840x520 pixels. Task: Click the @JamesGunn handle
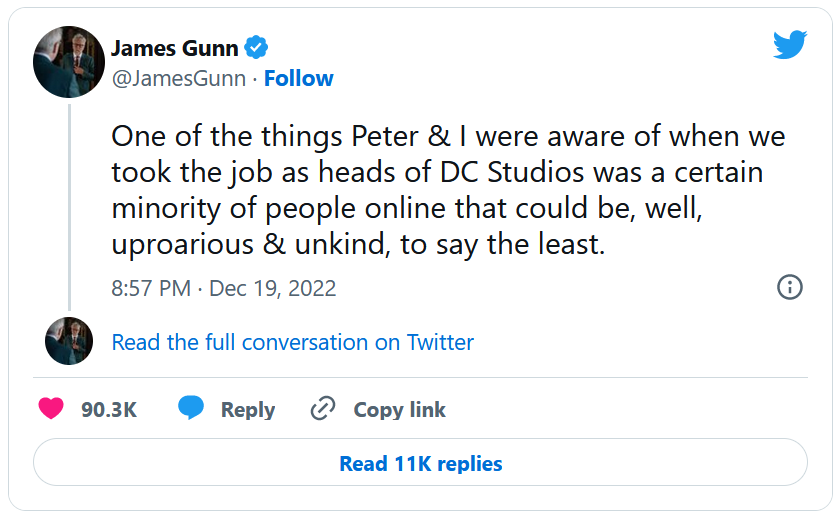click(178, 79)
